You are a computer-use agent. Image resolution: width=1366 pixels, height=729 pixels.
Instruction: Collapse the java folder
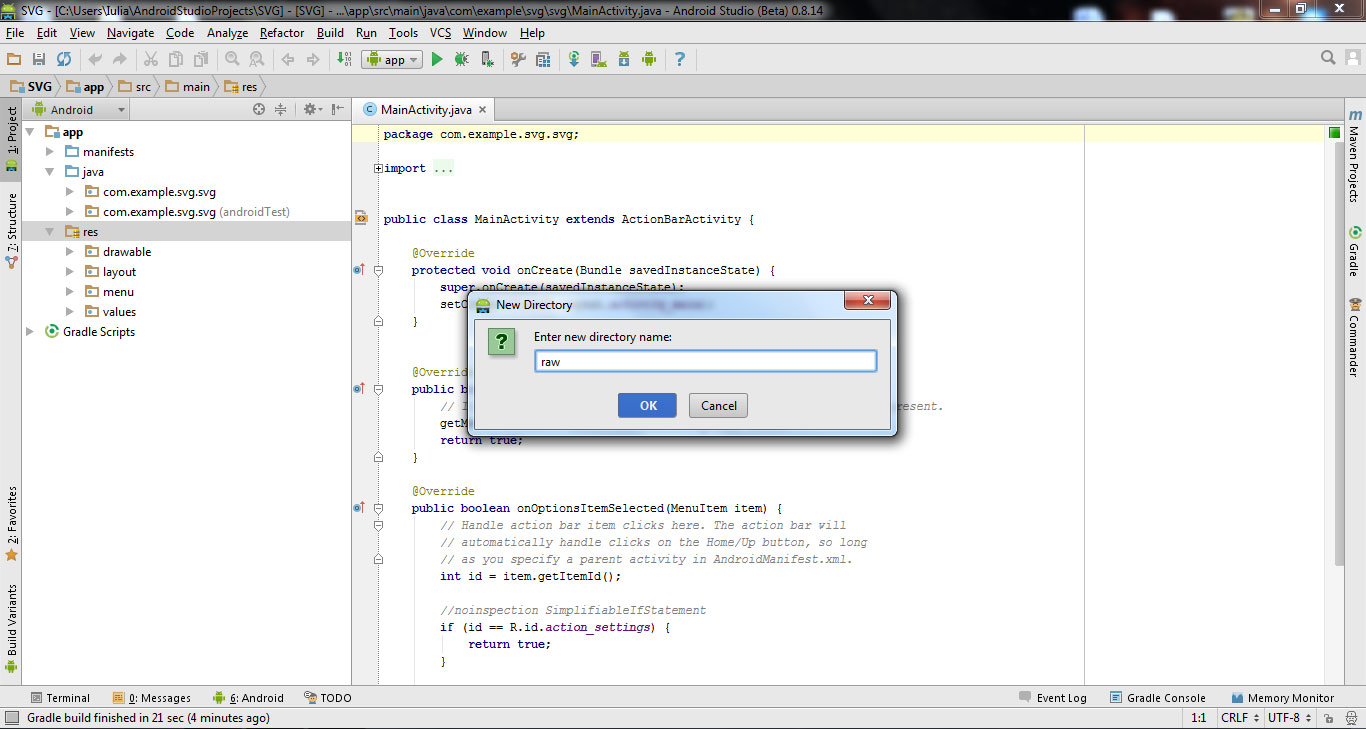point(50,172)
